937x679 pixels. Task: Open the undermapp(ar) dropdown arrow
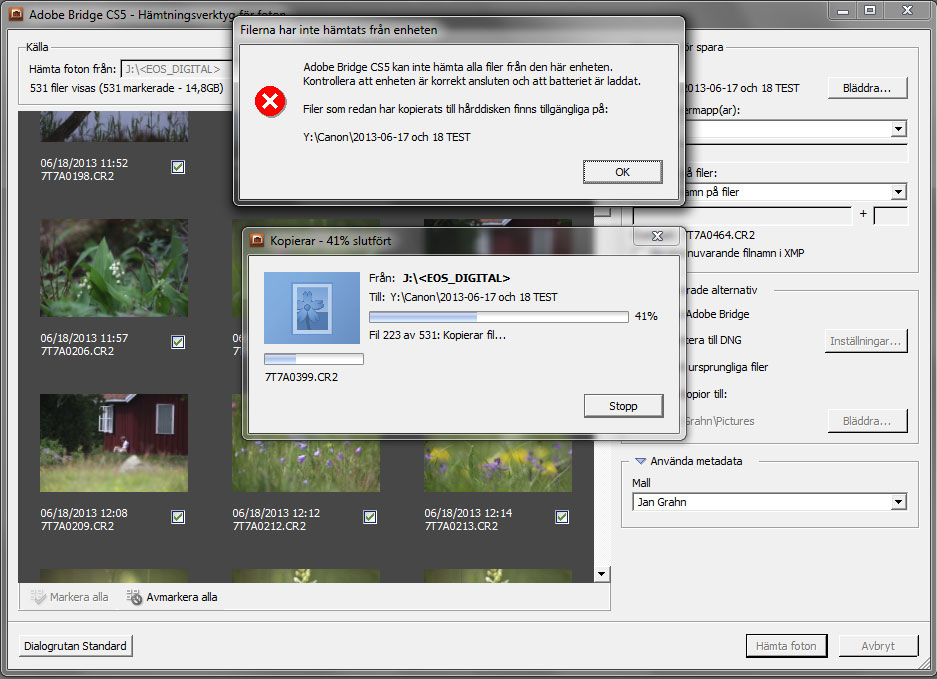pyautogui.click(x=898, y=129)
